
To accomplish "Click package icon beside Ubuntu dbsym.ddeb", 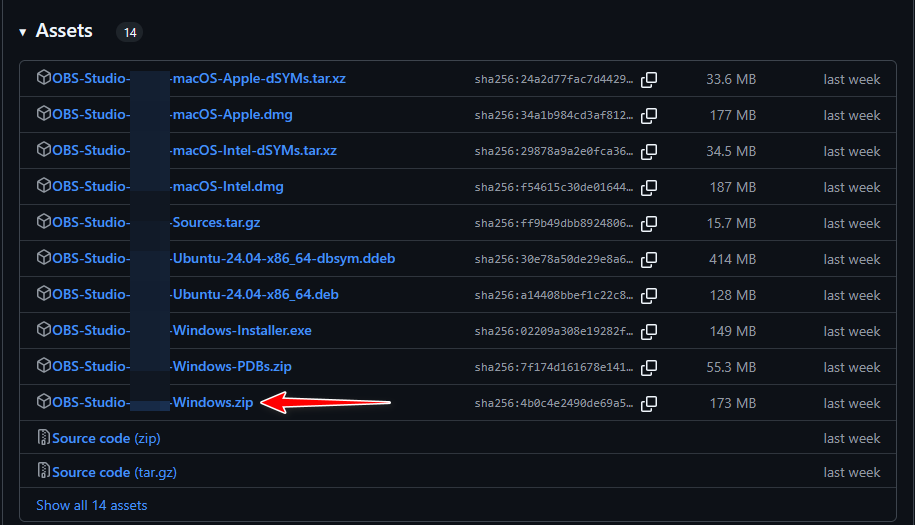I will (44, 258).
